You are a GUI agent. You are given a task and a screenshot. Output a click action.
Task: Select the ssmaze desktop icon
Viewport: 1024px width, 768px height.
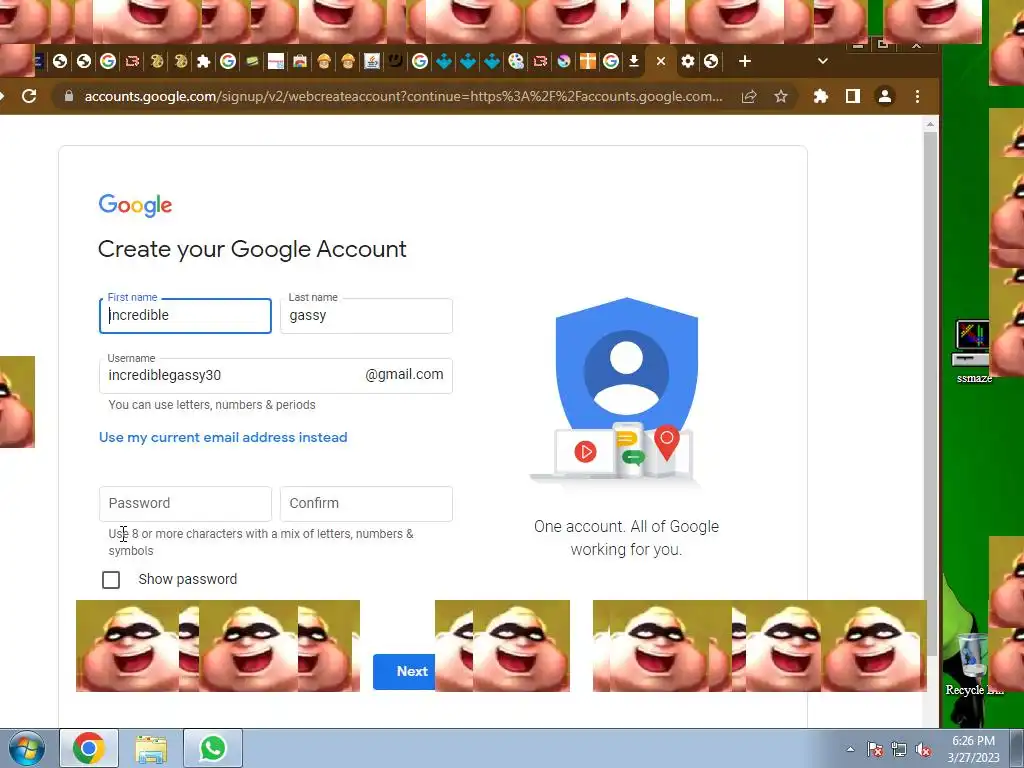tap(973, 351)
